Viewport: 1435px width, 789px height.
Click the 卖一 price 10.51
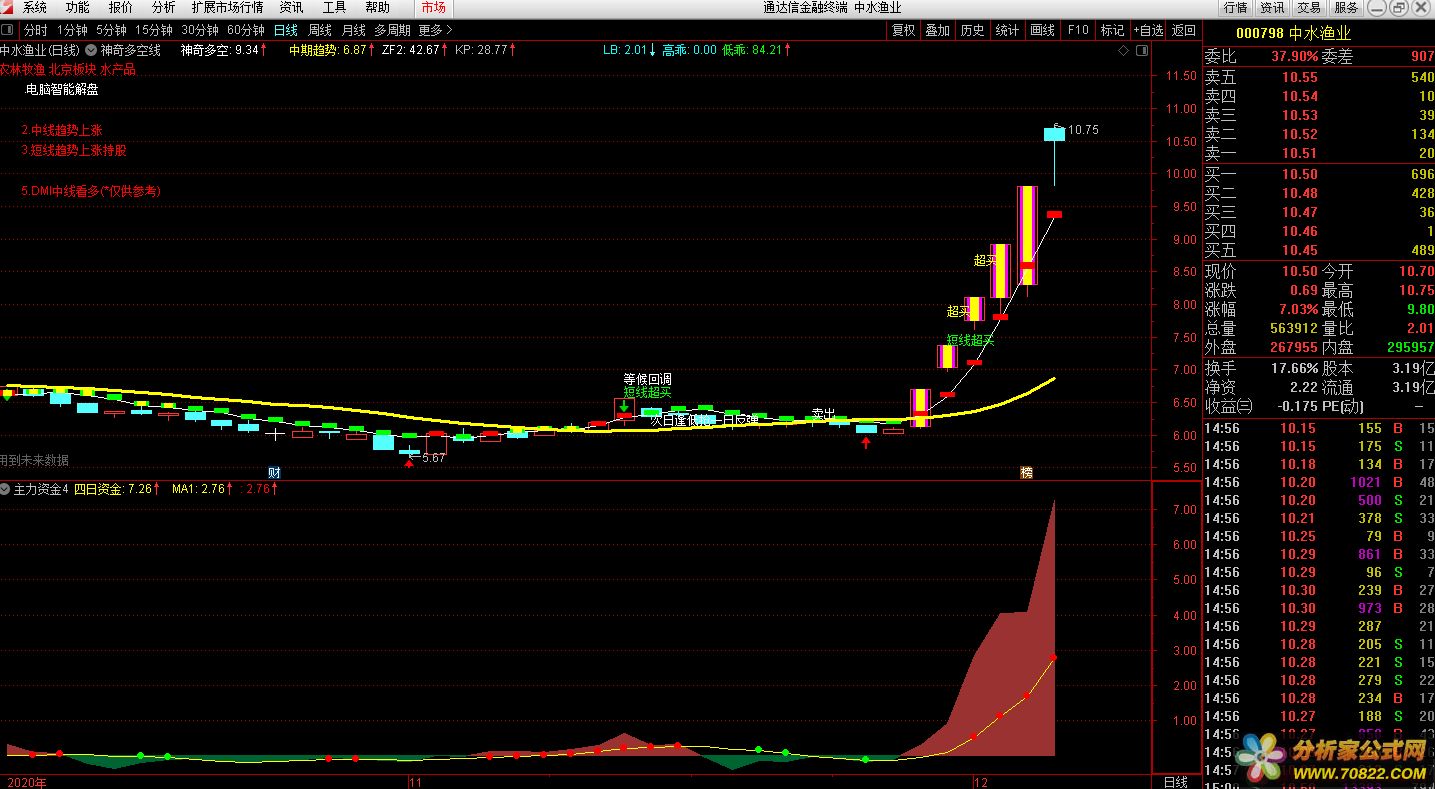coord(1299,153)
